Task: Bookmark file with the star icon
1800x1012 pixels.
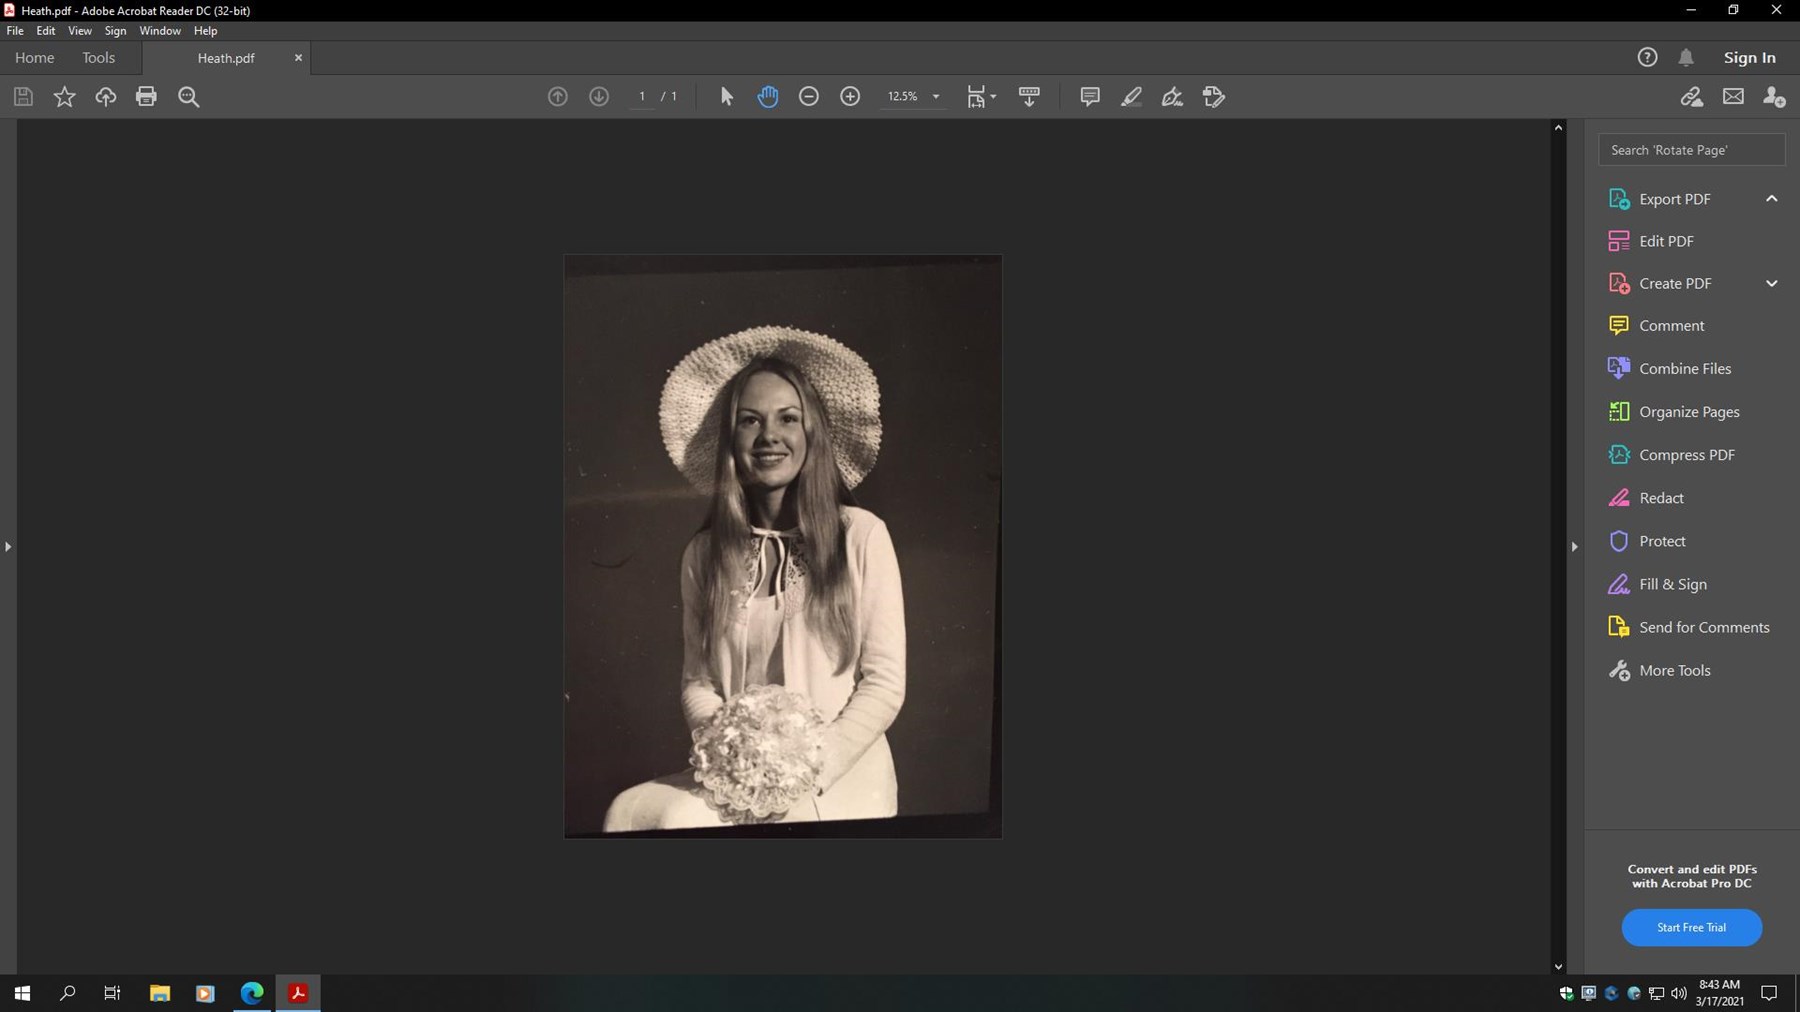Action: [x=64, y=97]
